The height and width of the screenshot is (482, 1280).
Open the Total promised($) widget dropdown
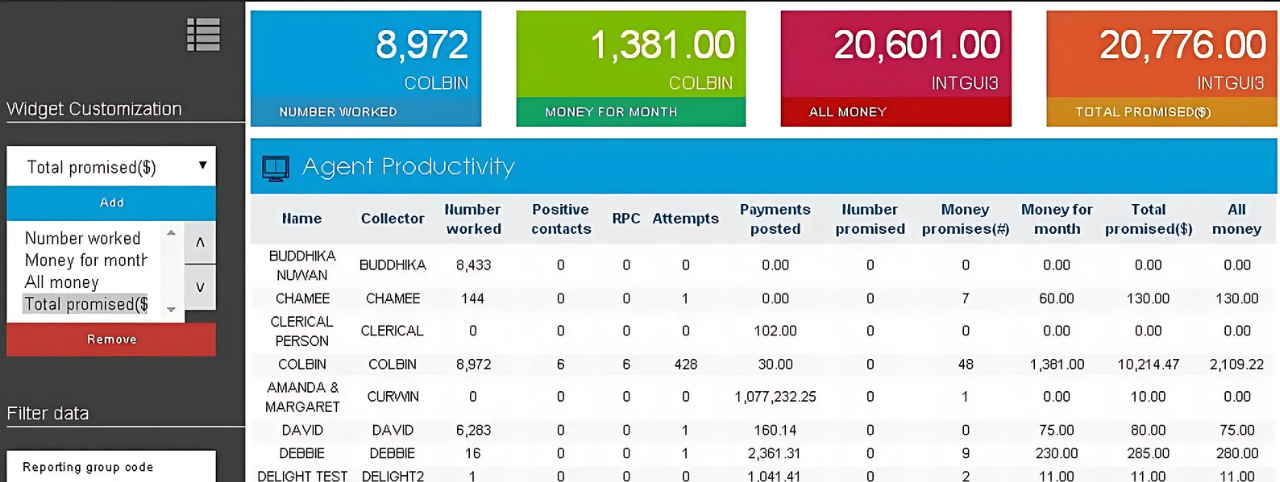click(111, 167)
